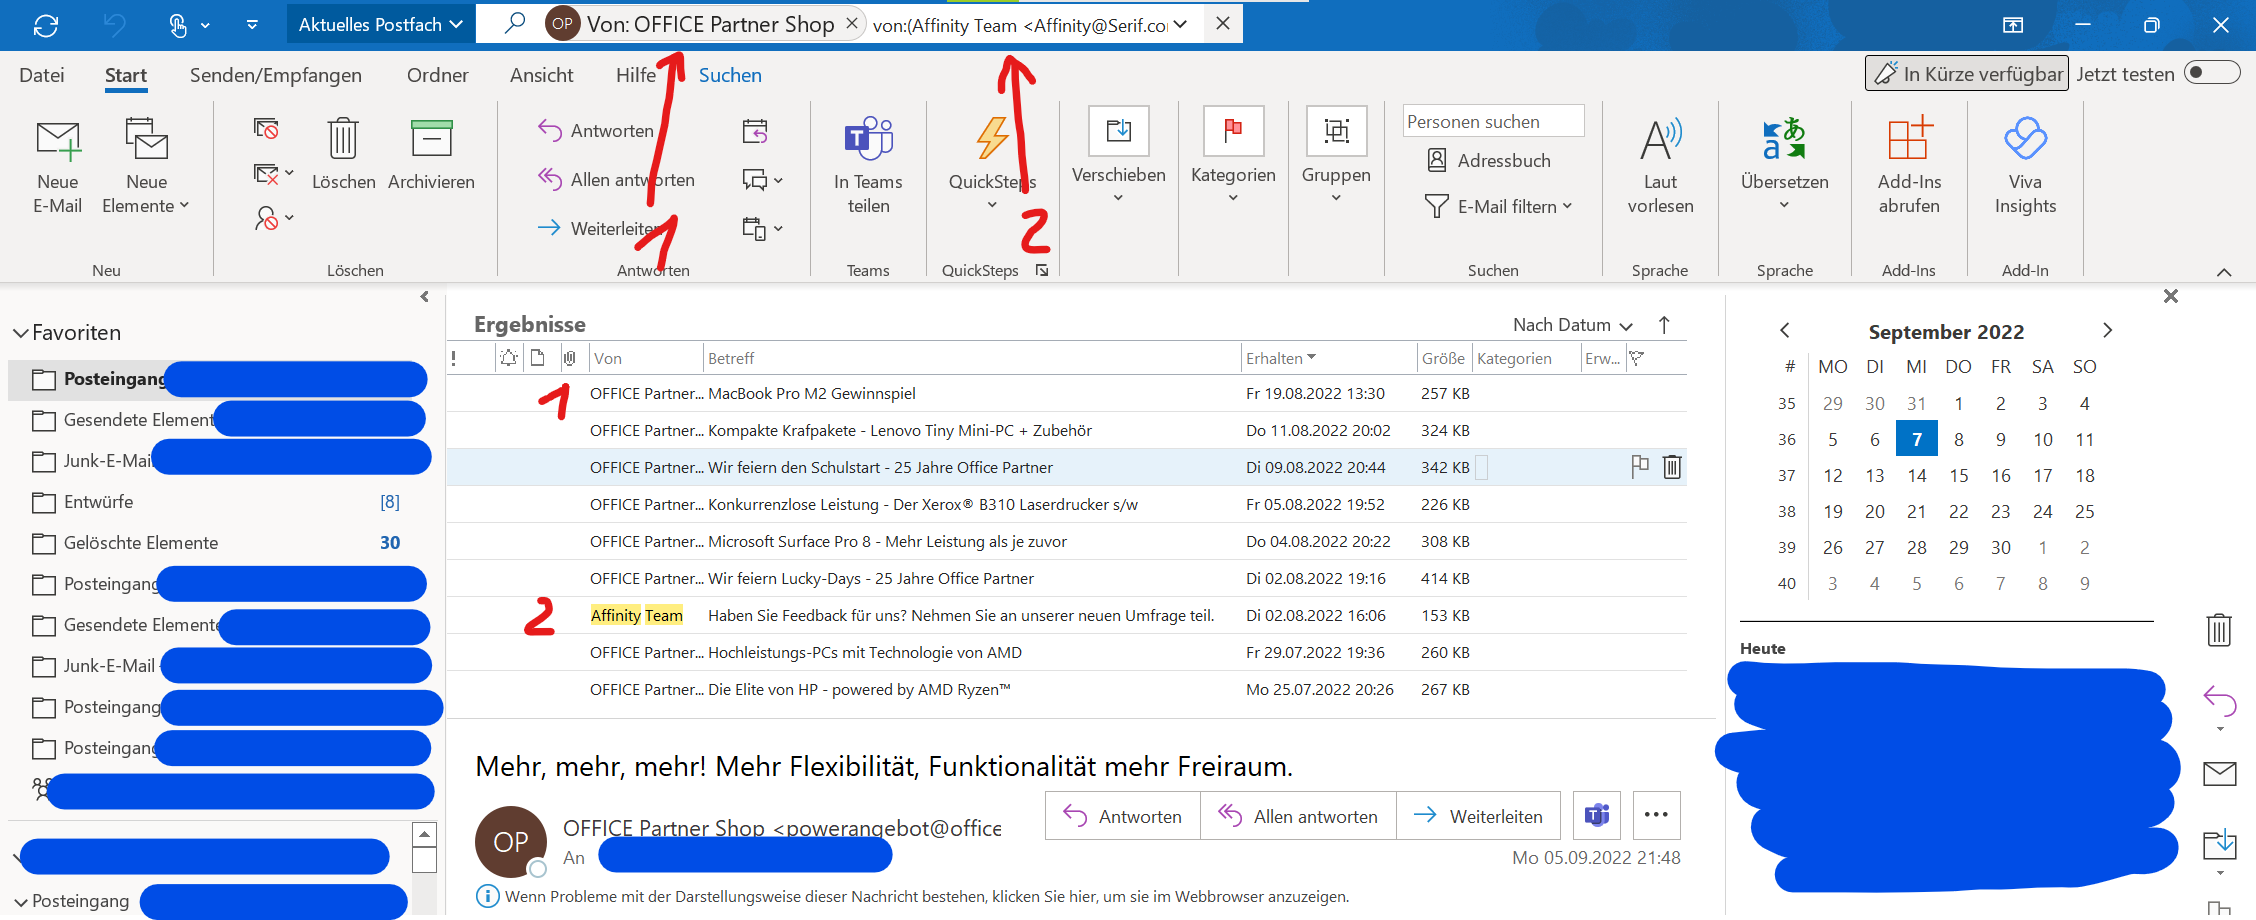Expand the search box options arrow
This screenshot has width=2256, height=920.
(x=1181, y=24)
